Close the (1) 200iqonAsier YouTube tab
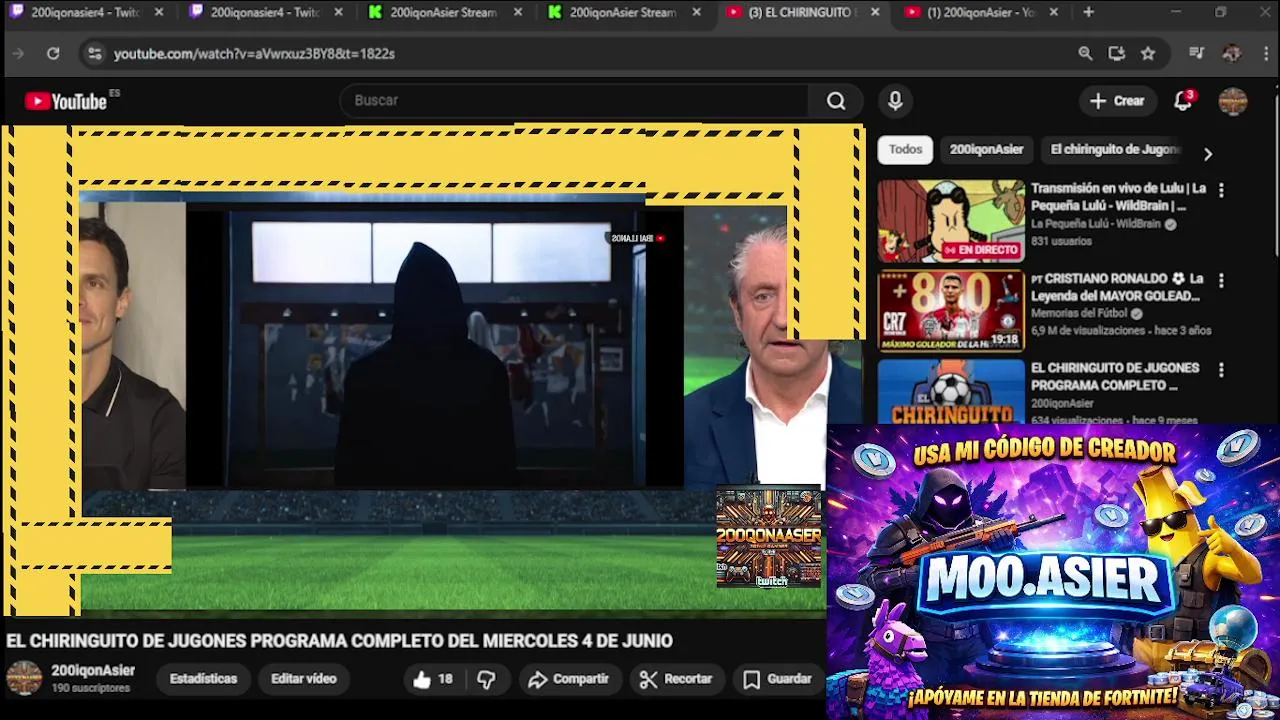The image size is (1280, 720). (1054, 12)
